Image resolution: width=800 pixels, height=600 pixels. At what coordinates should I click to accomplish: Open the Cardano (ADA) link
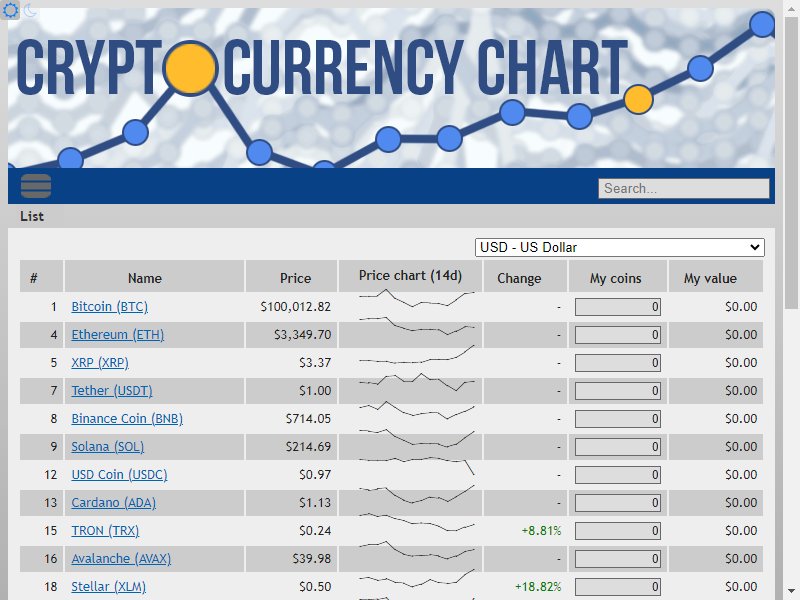114,503
